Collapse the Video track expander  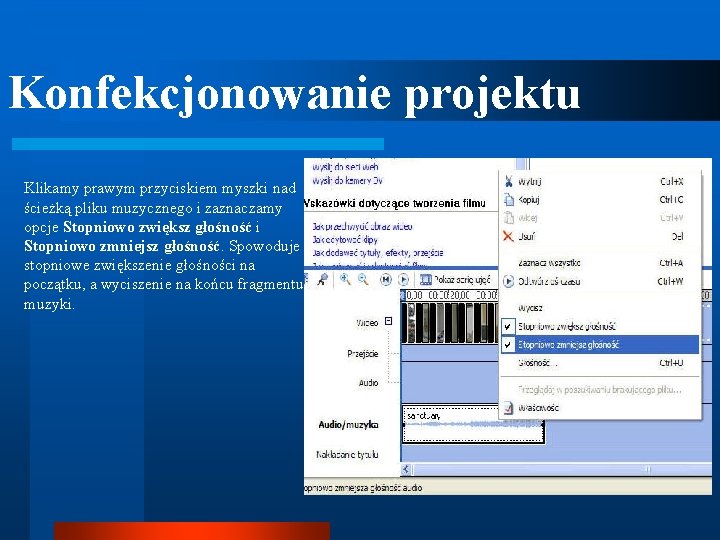[388, 321]
